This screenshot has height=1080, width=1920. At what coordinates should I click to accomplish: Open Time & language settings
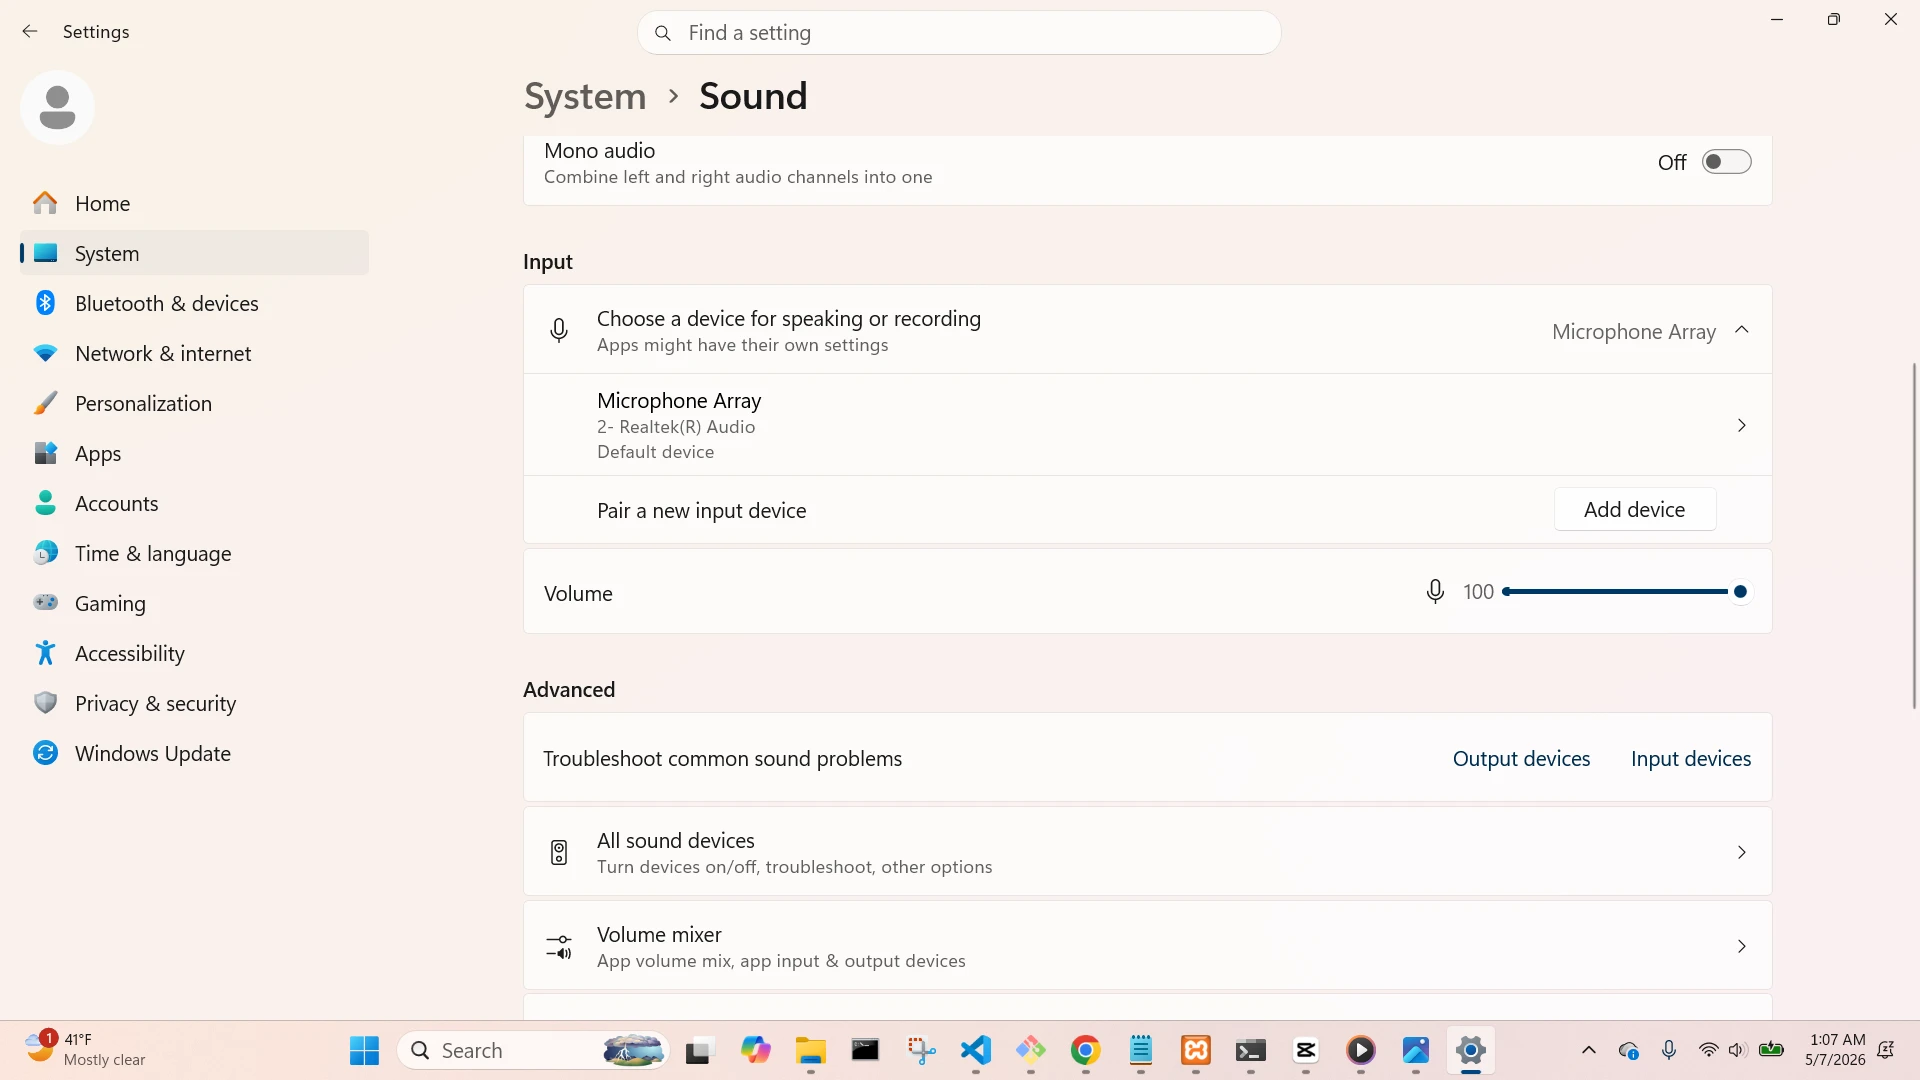(x=194, y=553)
